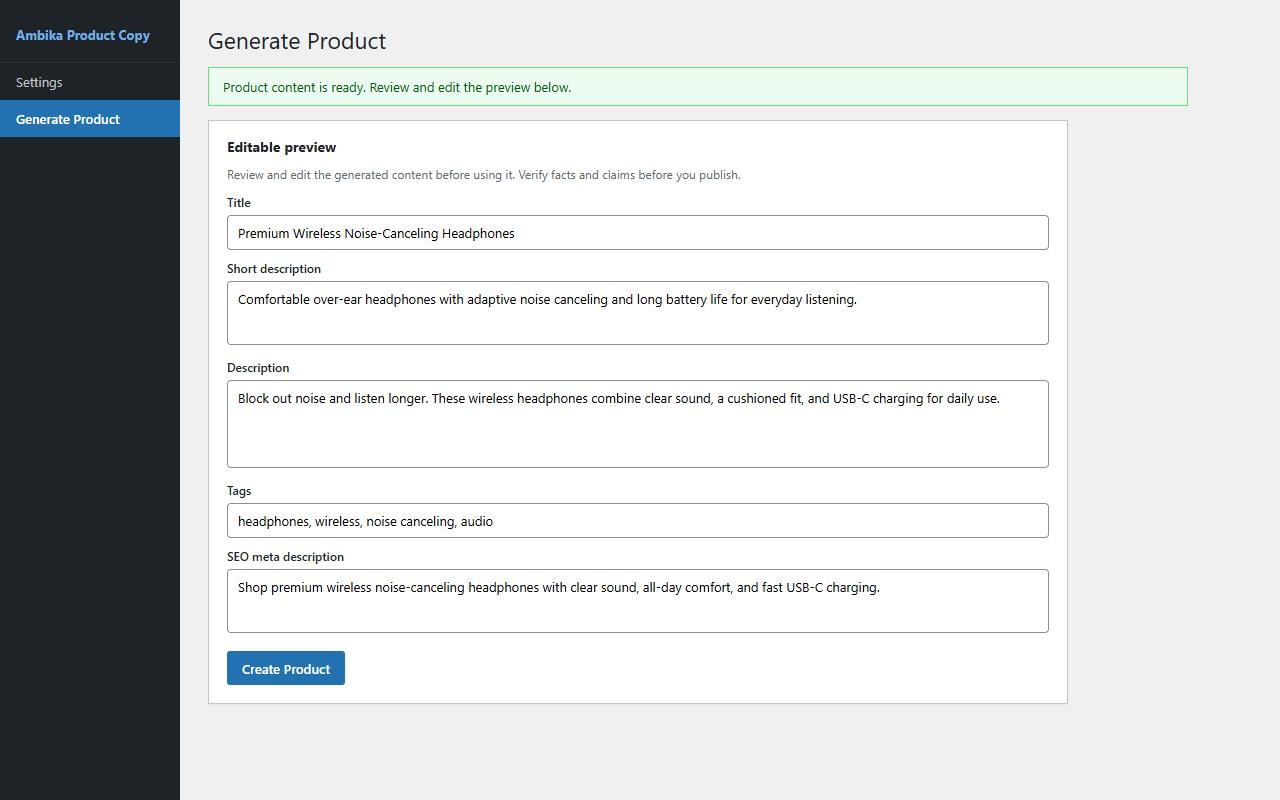Open the Settings sidebar item

click(90, 82)
